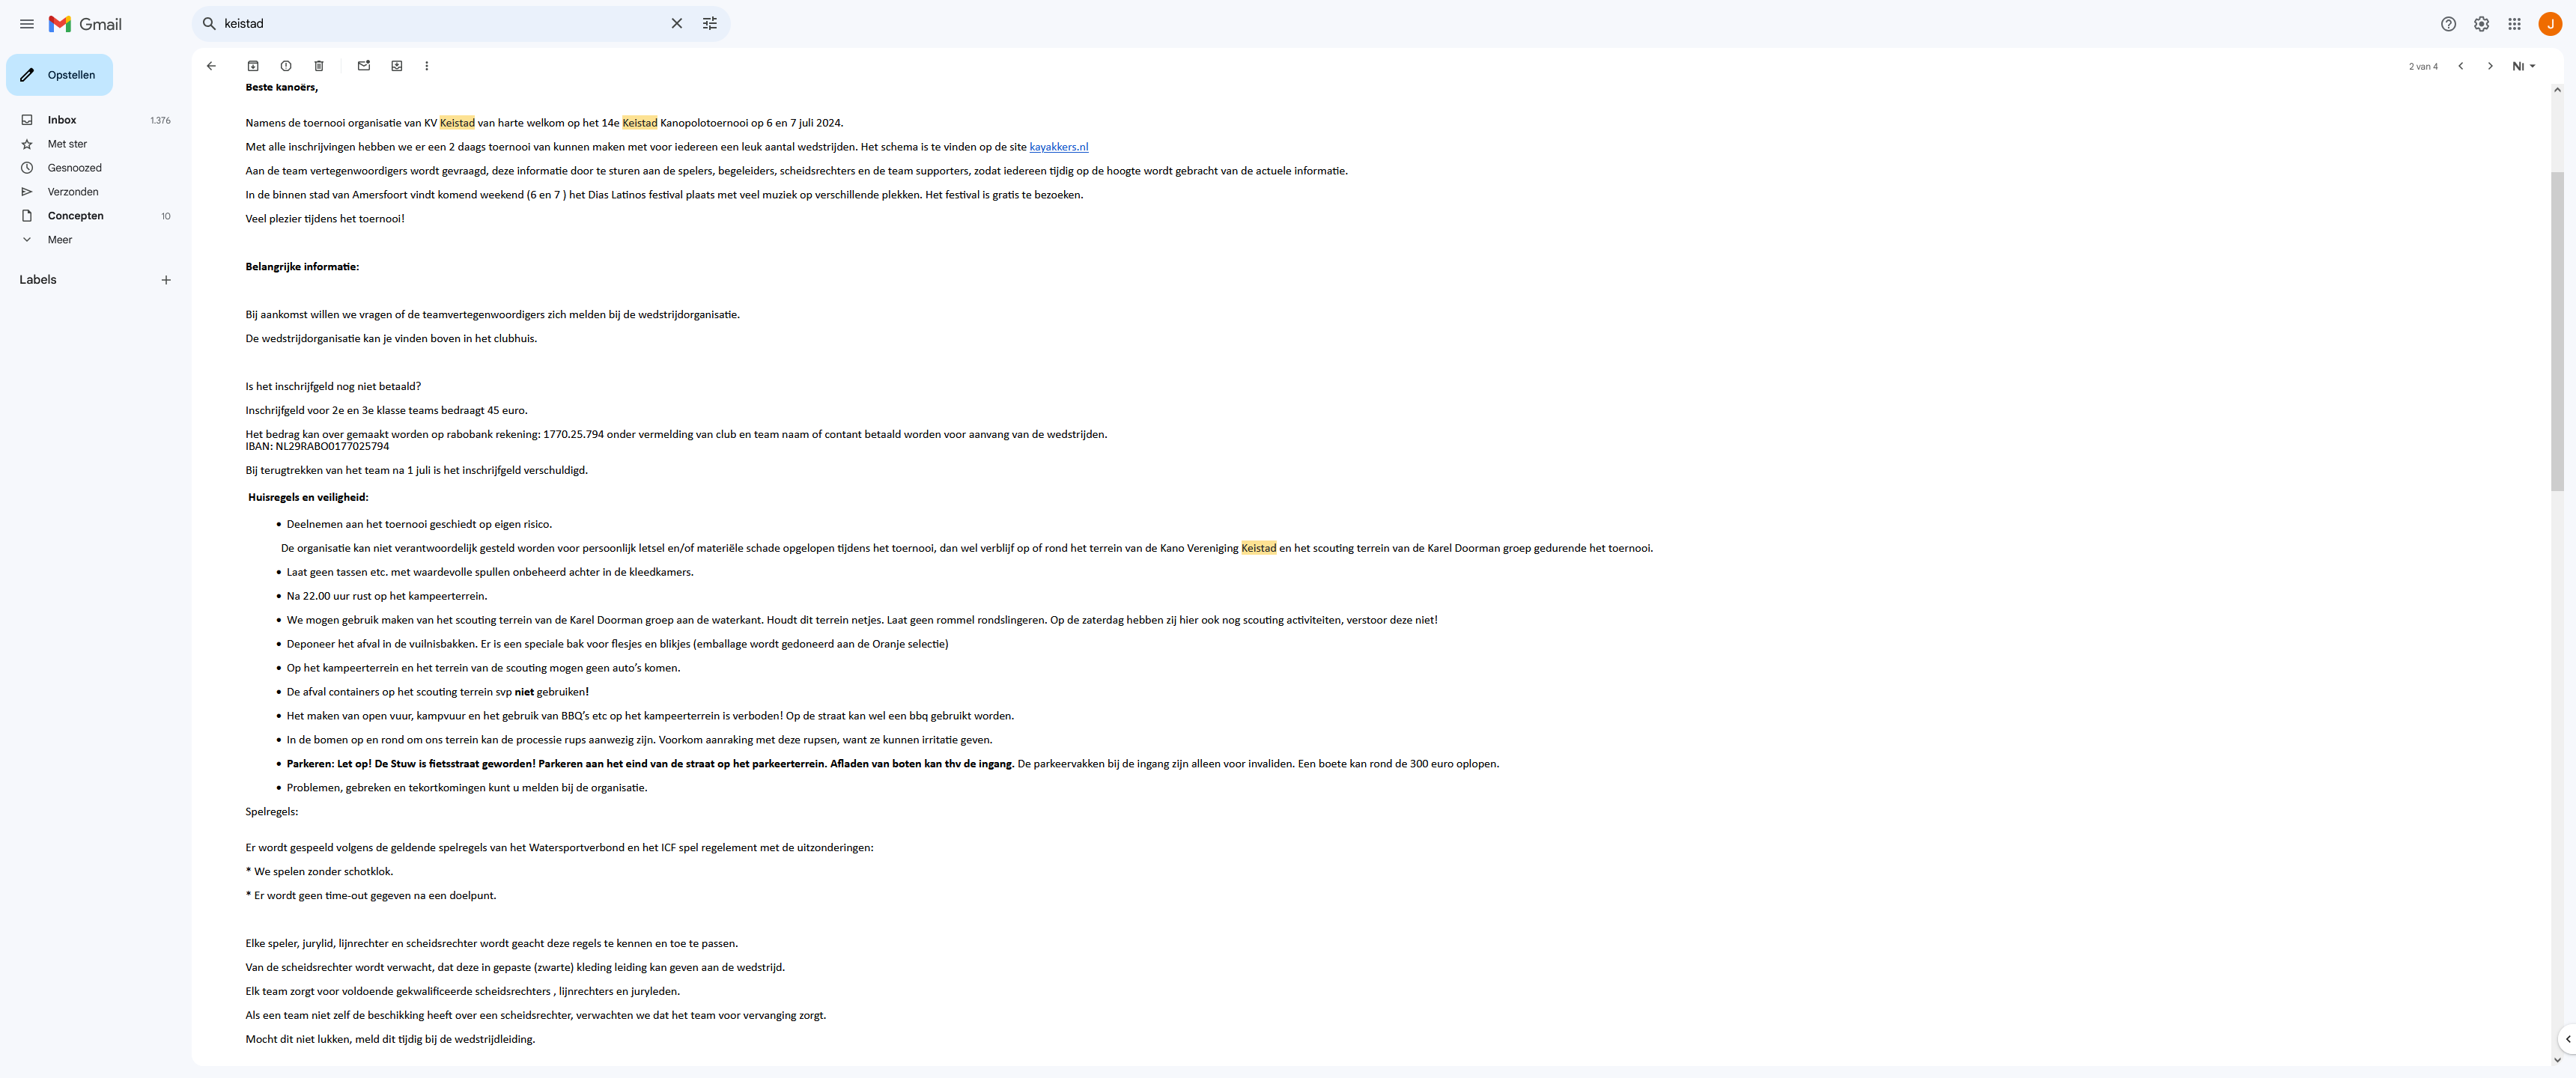Click the Gmail logo
The image size is (2576, 1078).
(x=86, y=24)
